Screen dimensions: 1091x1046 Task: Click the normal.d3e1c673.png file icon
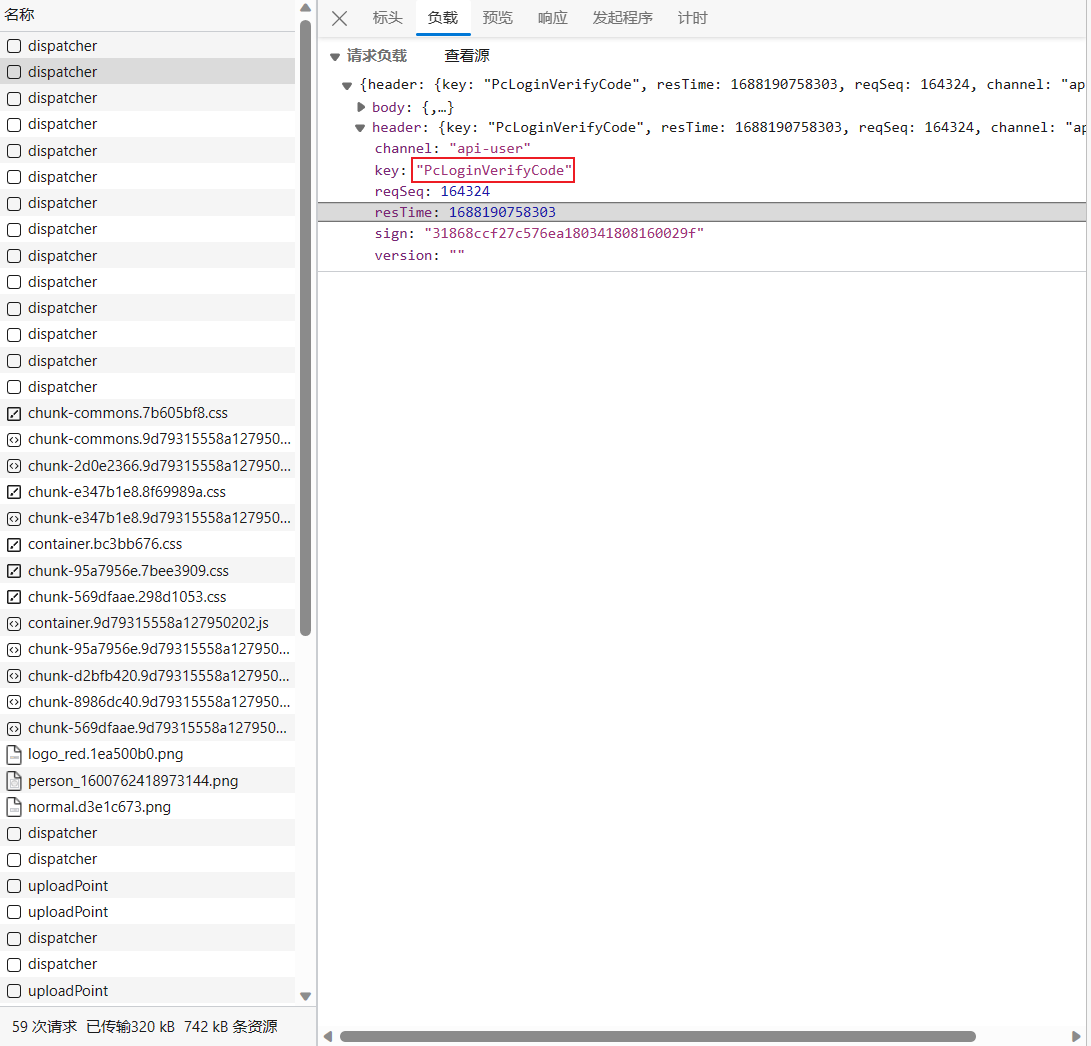(14, 807)
